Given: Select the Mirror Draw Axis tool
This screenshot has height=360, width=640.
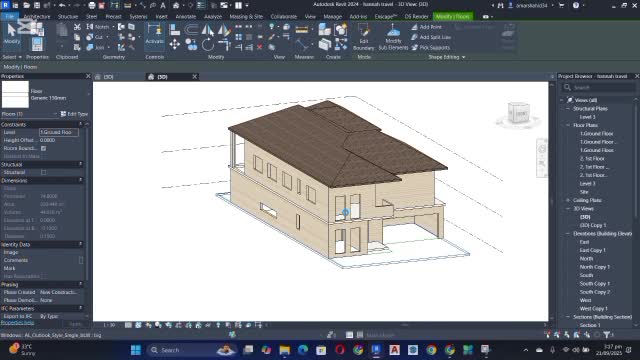Looking at the screenshot, I should click(x=224, y=29).
